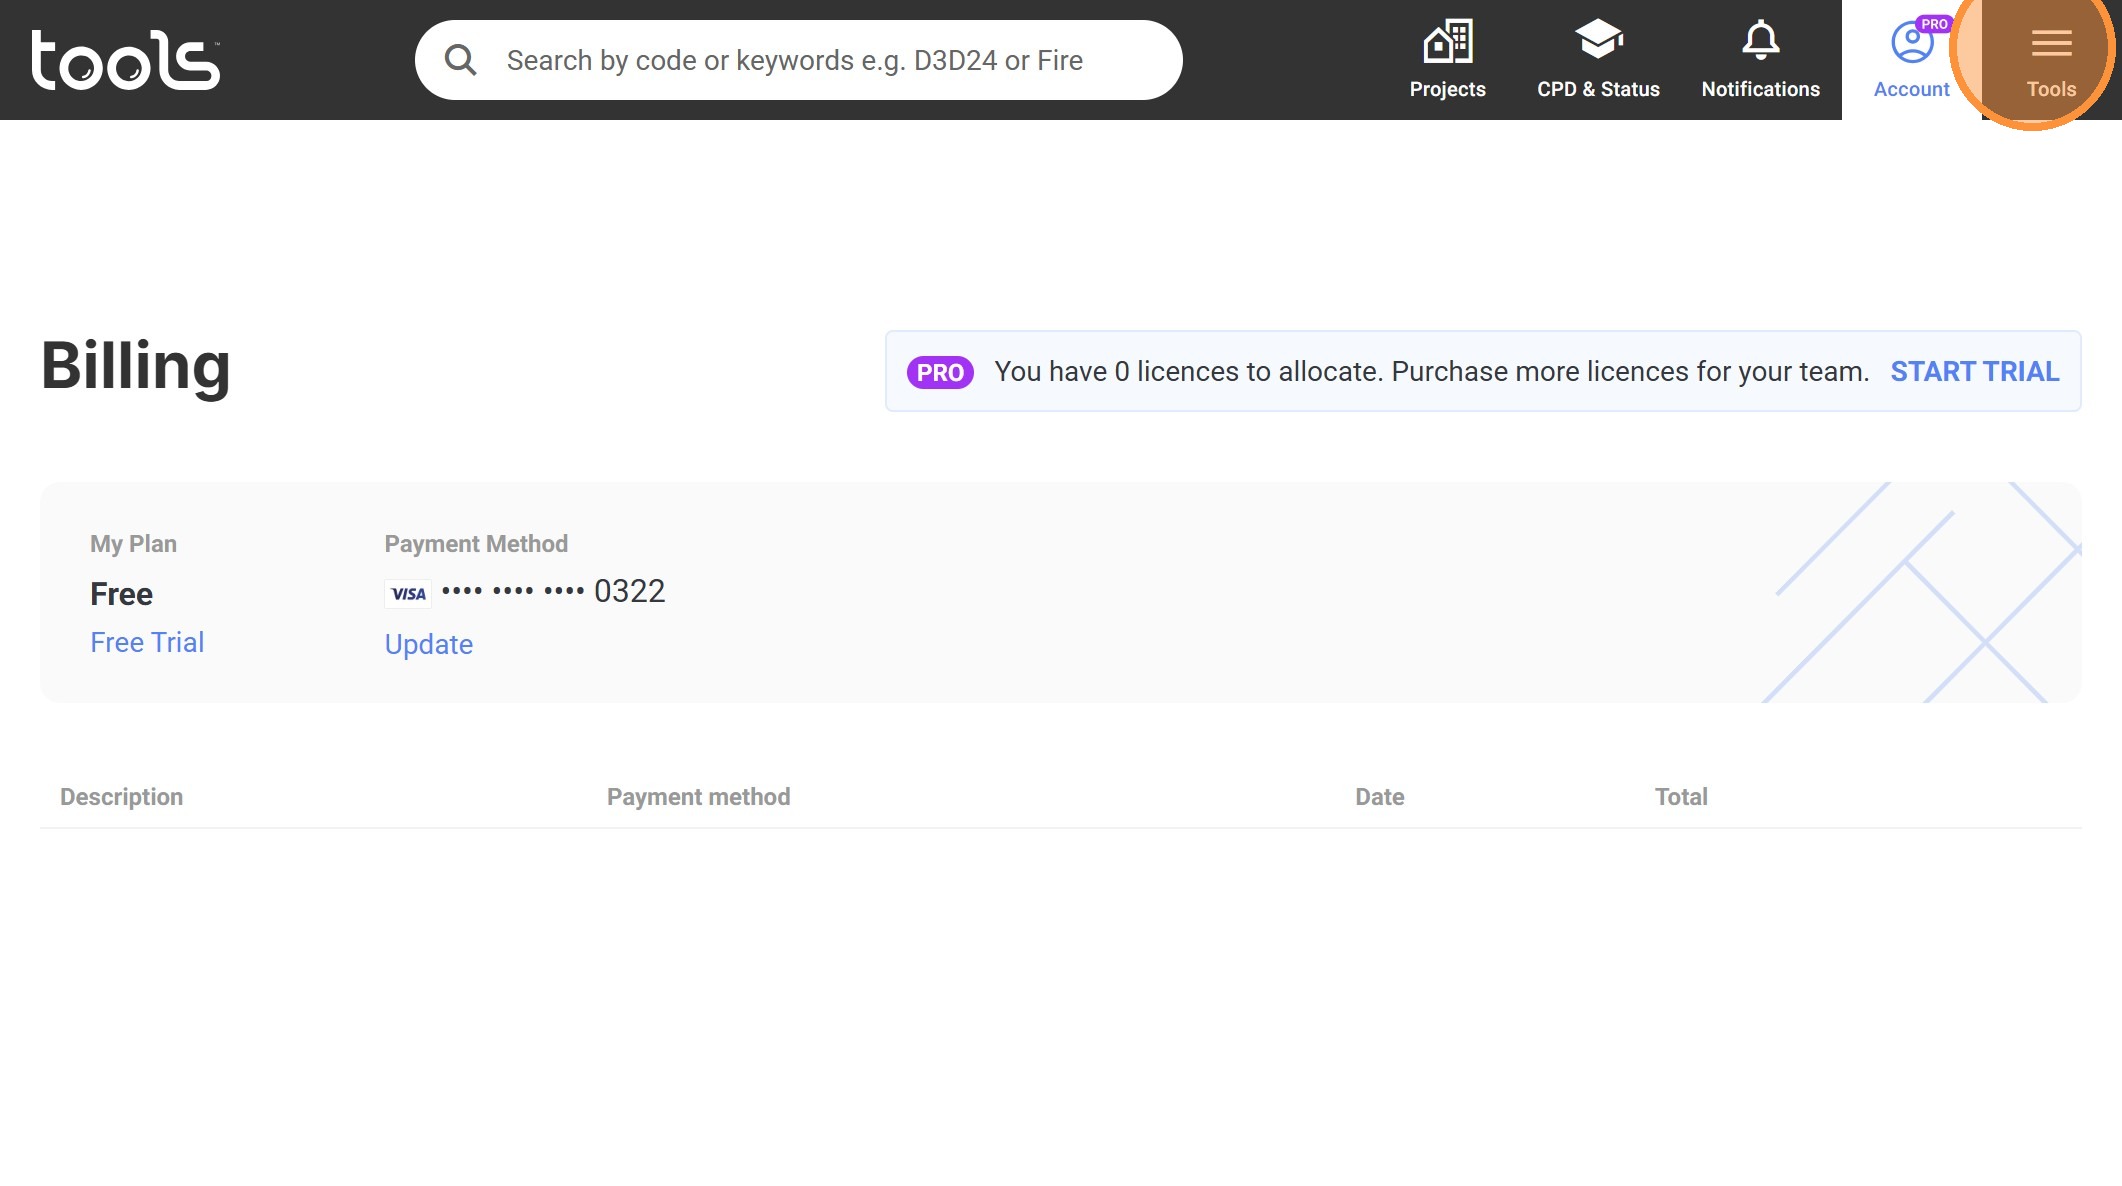Image resolution: width=2122 pixels, height=1186 pixels.
Task: Open Notifications via the bell icon
Action: click(x=1760, y=40)
